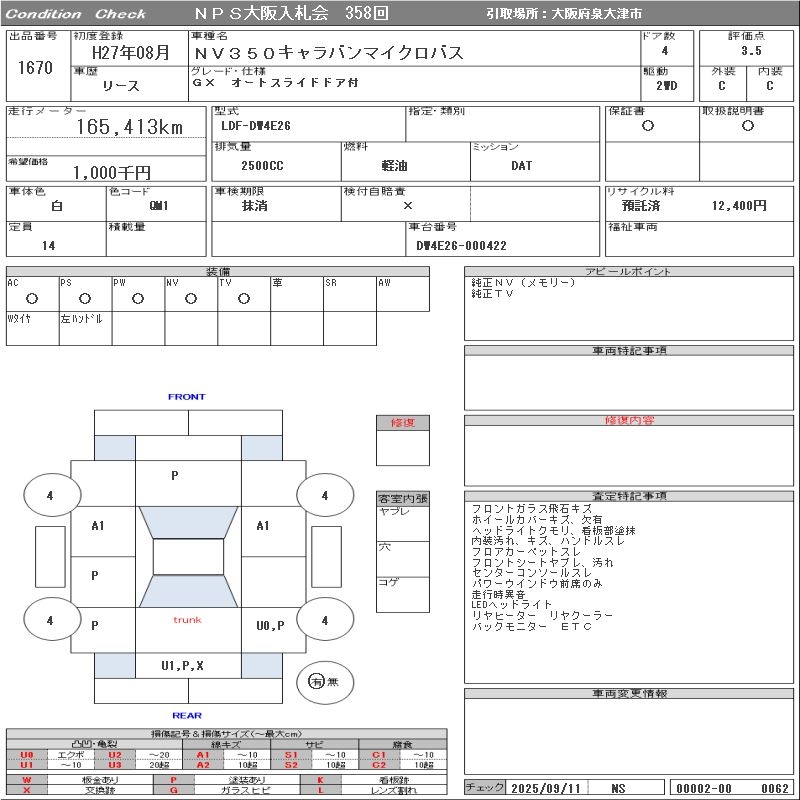Select model code LDF-DW4E26
The width and height of the screenshot is (800, 800).
tap(256, 126)
